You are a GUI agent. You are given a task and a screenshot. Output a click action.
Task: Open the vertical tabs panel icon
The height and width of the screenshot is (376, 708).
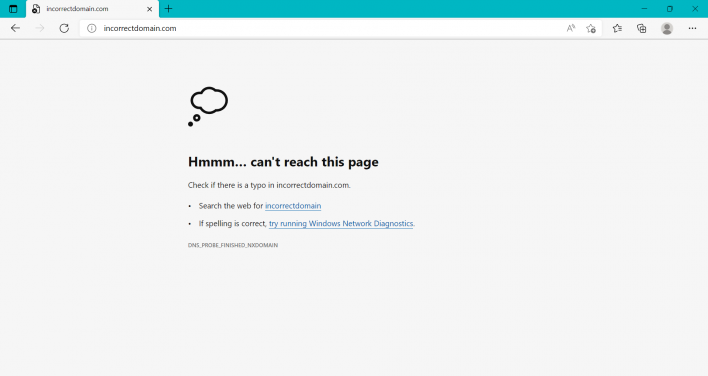[x=13, y=9]
